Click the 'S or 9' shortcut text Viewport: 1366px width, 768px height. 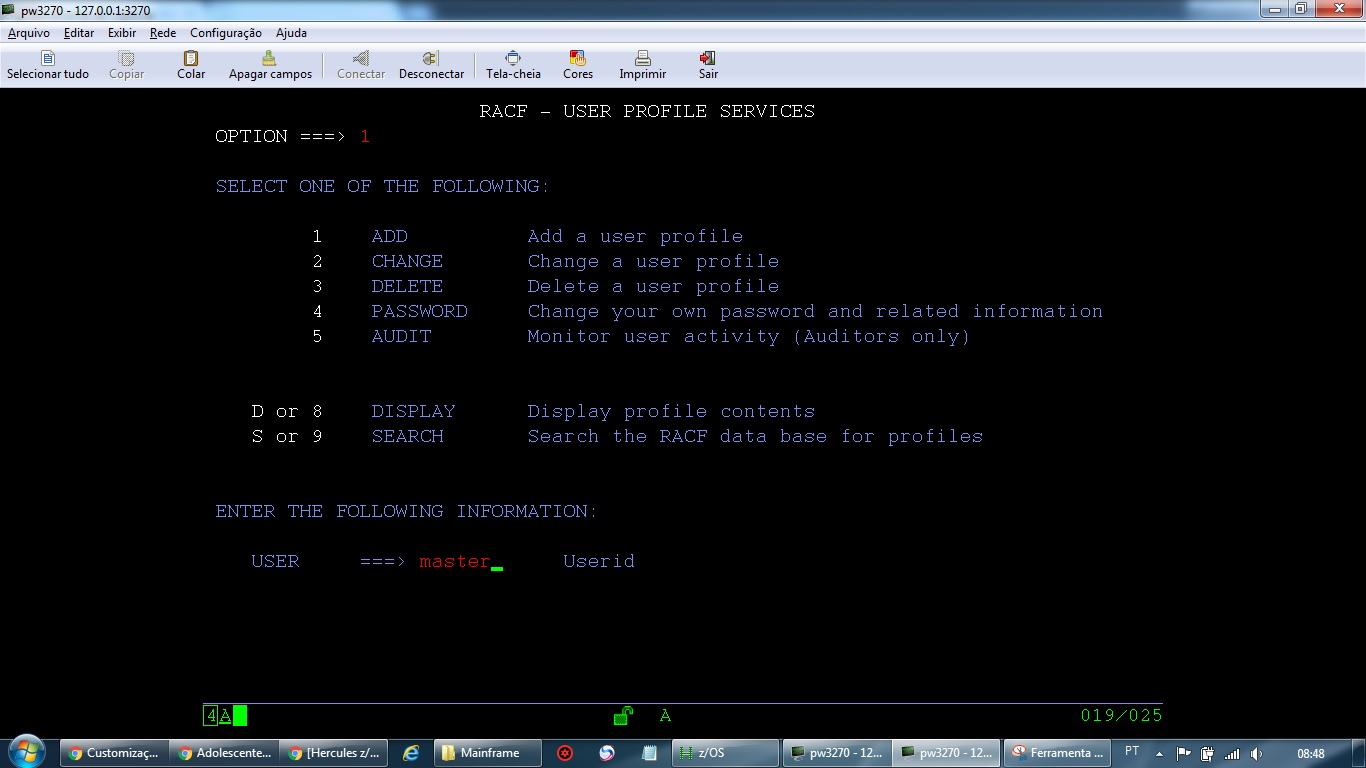point(287,436)
